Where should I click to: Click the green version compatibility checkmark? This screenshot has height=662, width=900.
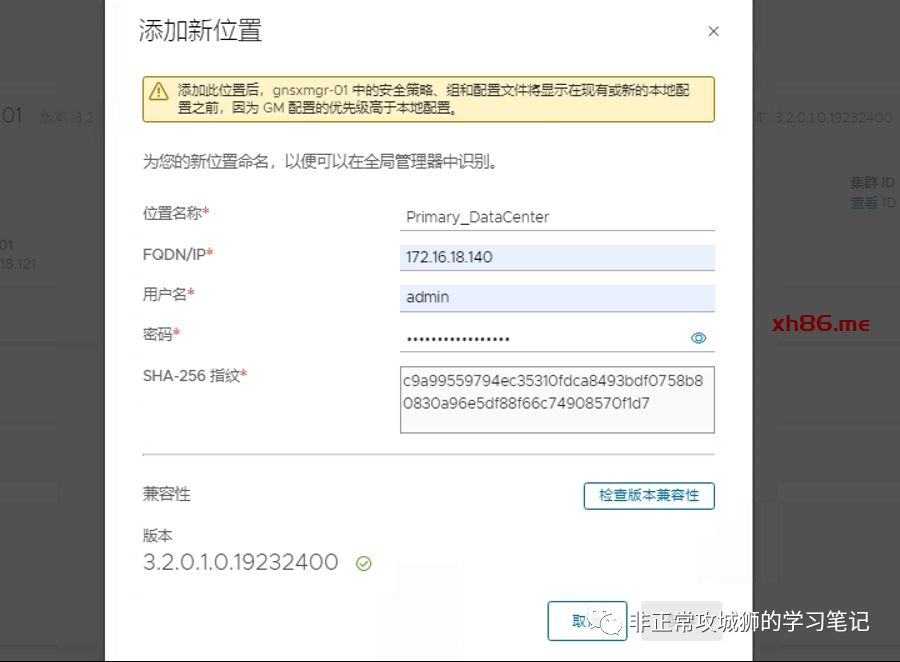[364, 564]
